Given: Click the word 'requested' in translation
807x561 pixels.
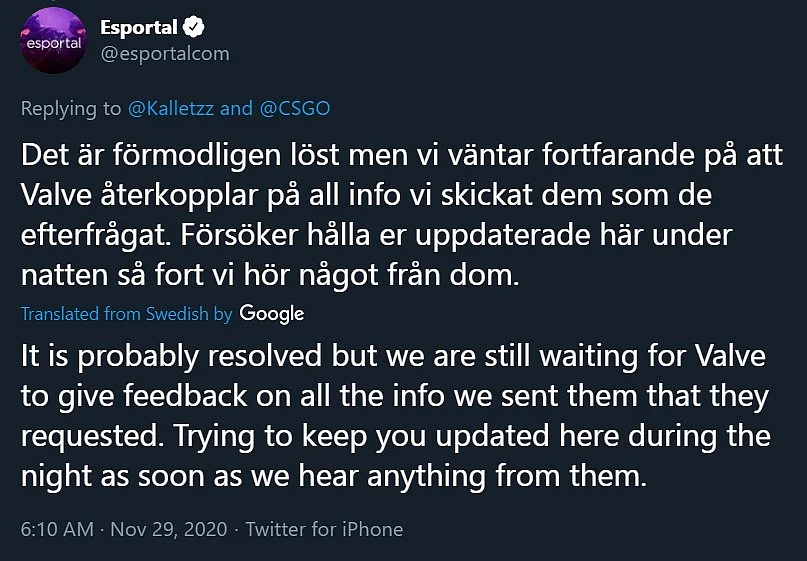Looking at the screenshot, I should 91,437.
